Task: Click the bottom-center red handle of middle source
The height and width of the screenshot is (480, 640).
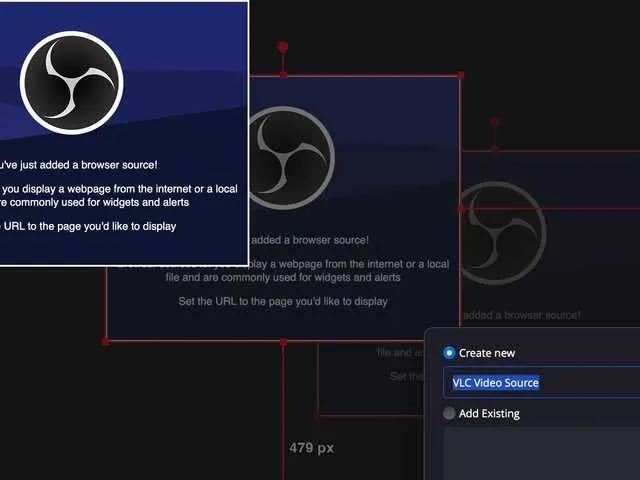Action: point(283,342)
